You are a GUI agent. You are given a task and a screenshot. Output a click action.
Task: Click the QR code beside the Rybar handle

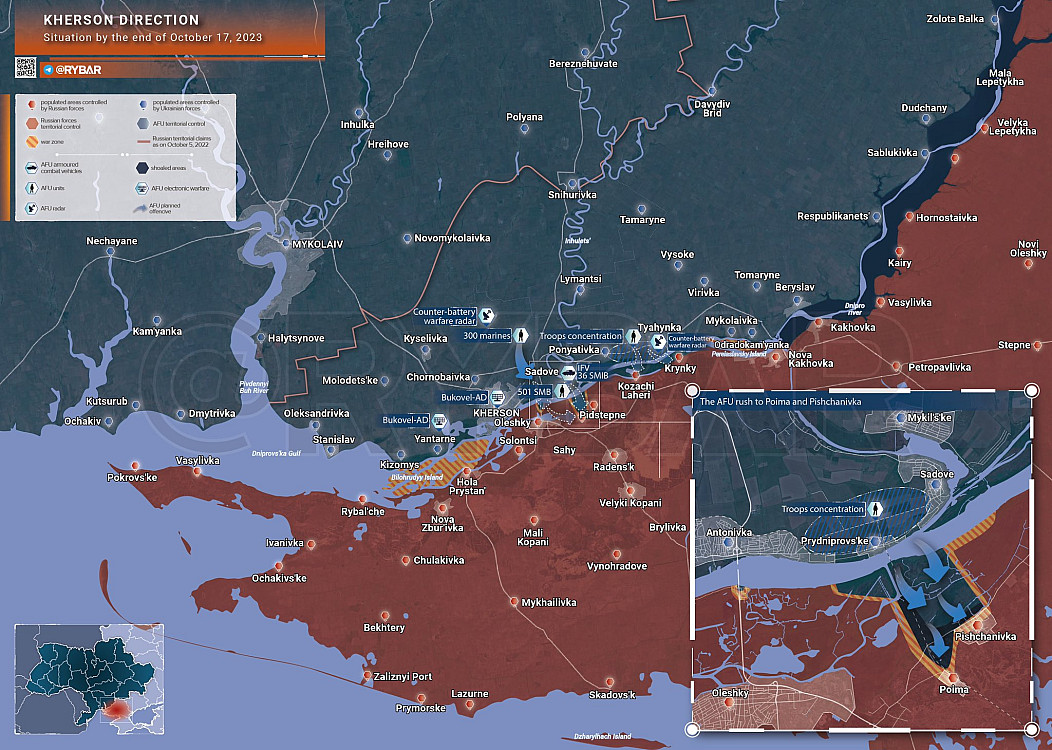(26, 68)
